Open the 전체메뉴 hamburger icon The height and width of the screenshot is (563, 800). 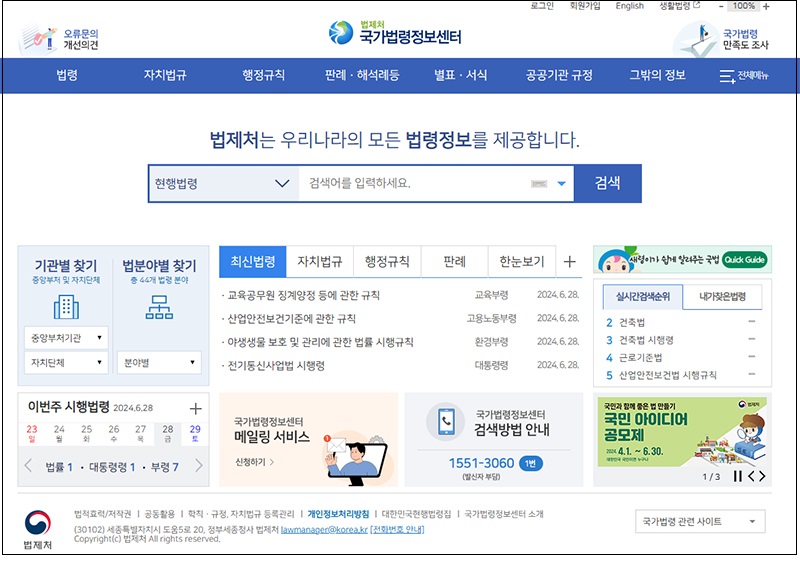(x=727, y=77)
